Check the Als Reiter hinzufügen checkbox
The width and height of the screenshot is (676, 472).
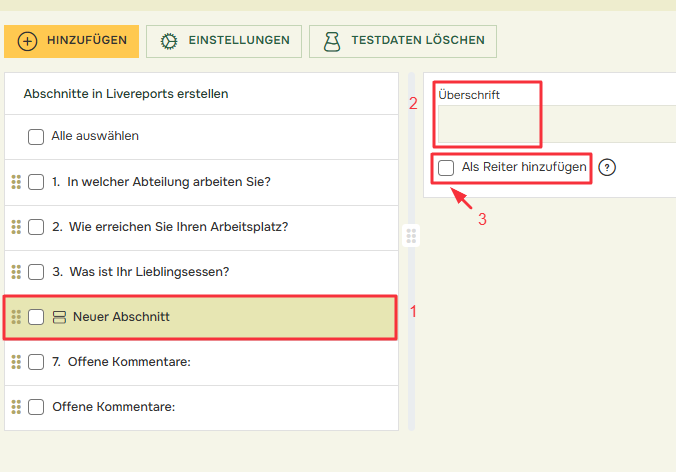pyautogui.click(x=446, y=168)
